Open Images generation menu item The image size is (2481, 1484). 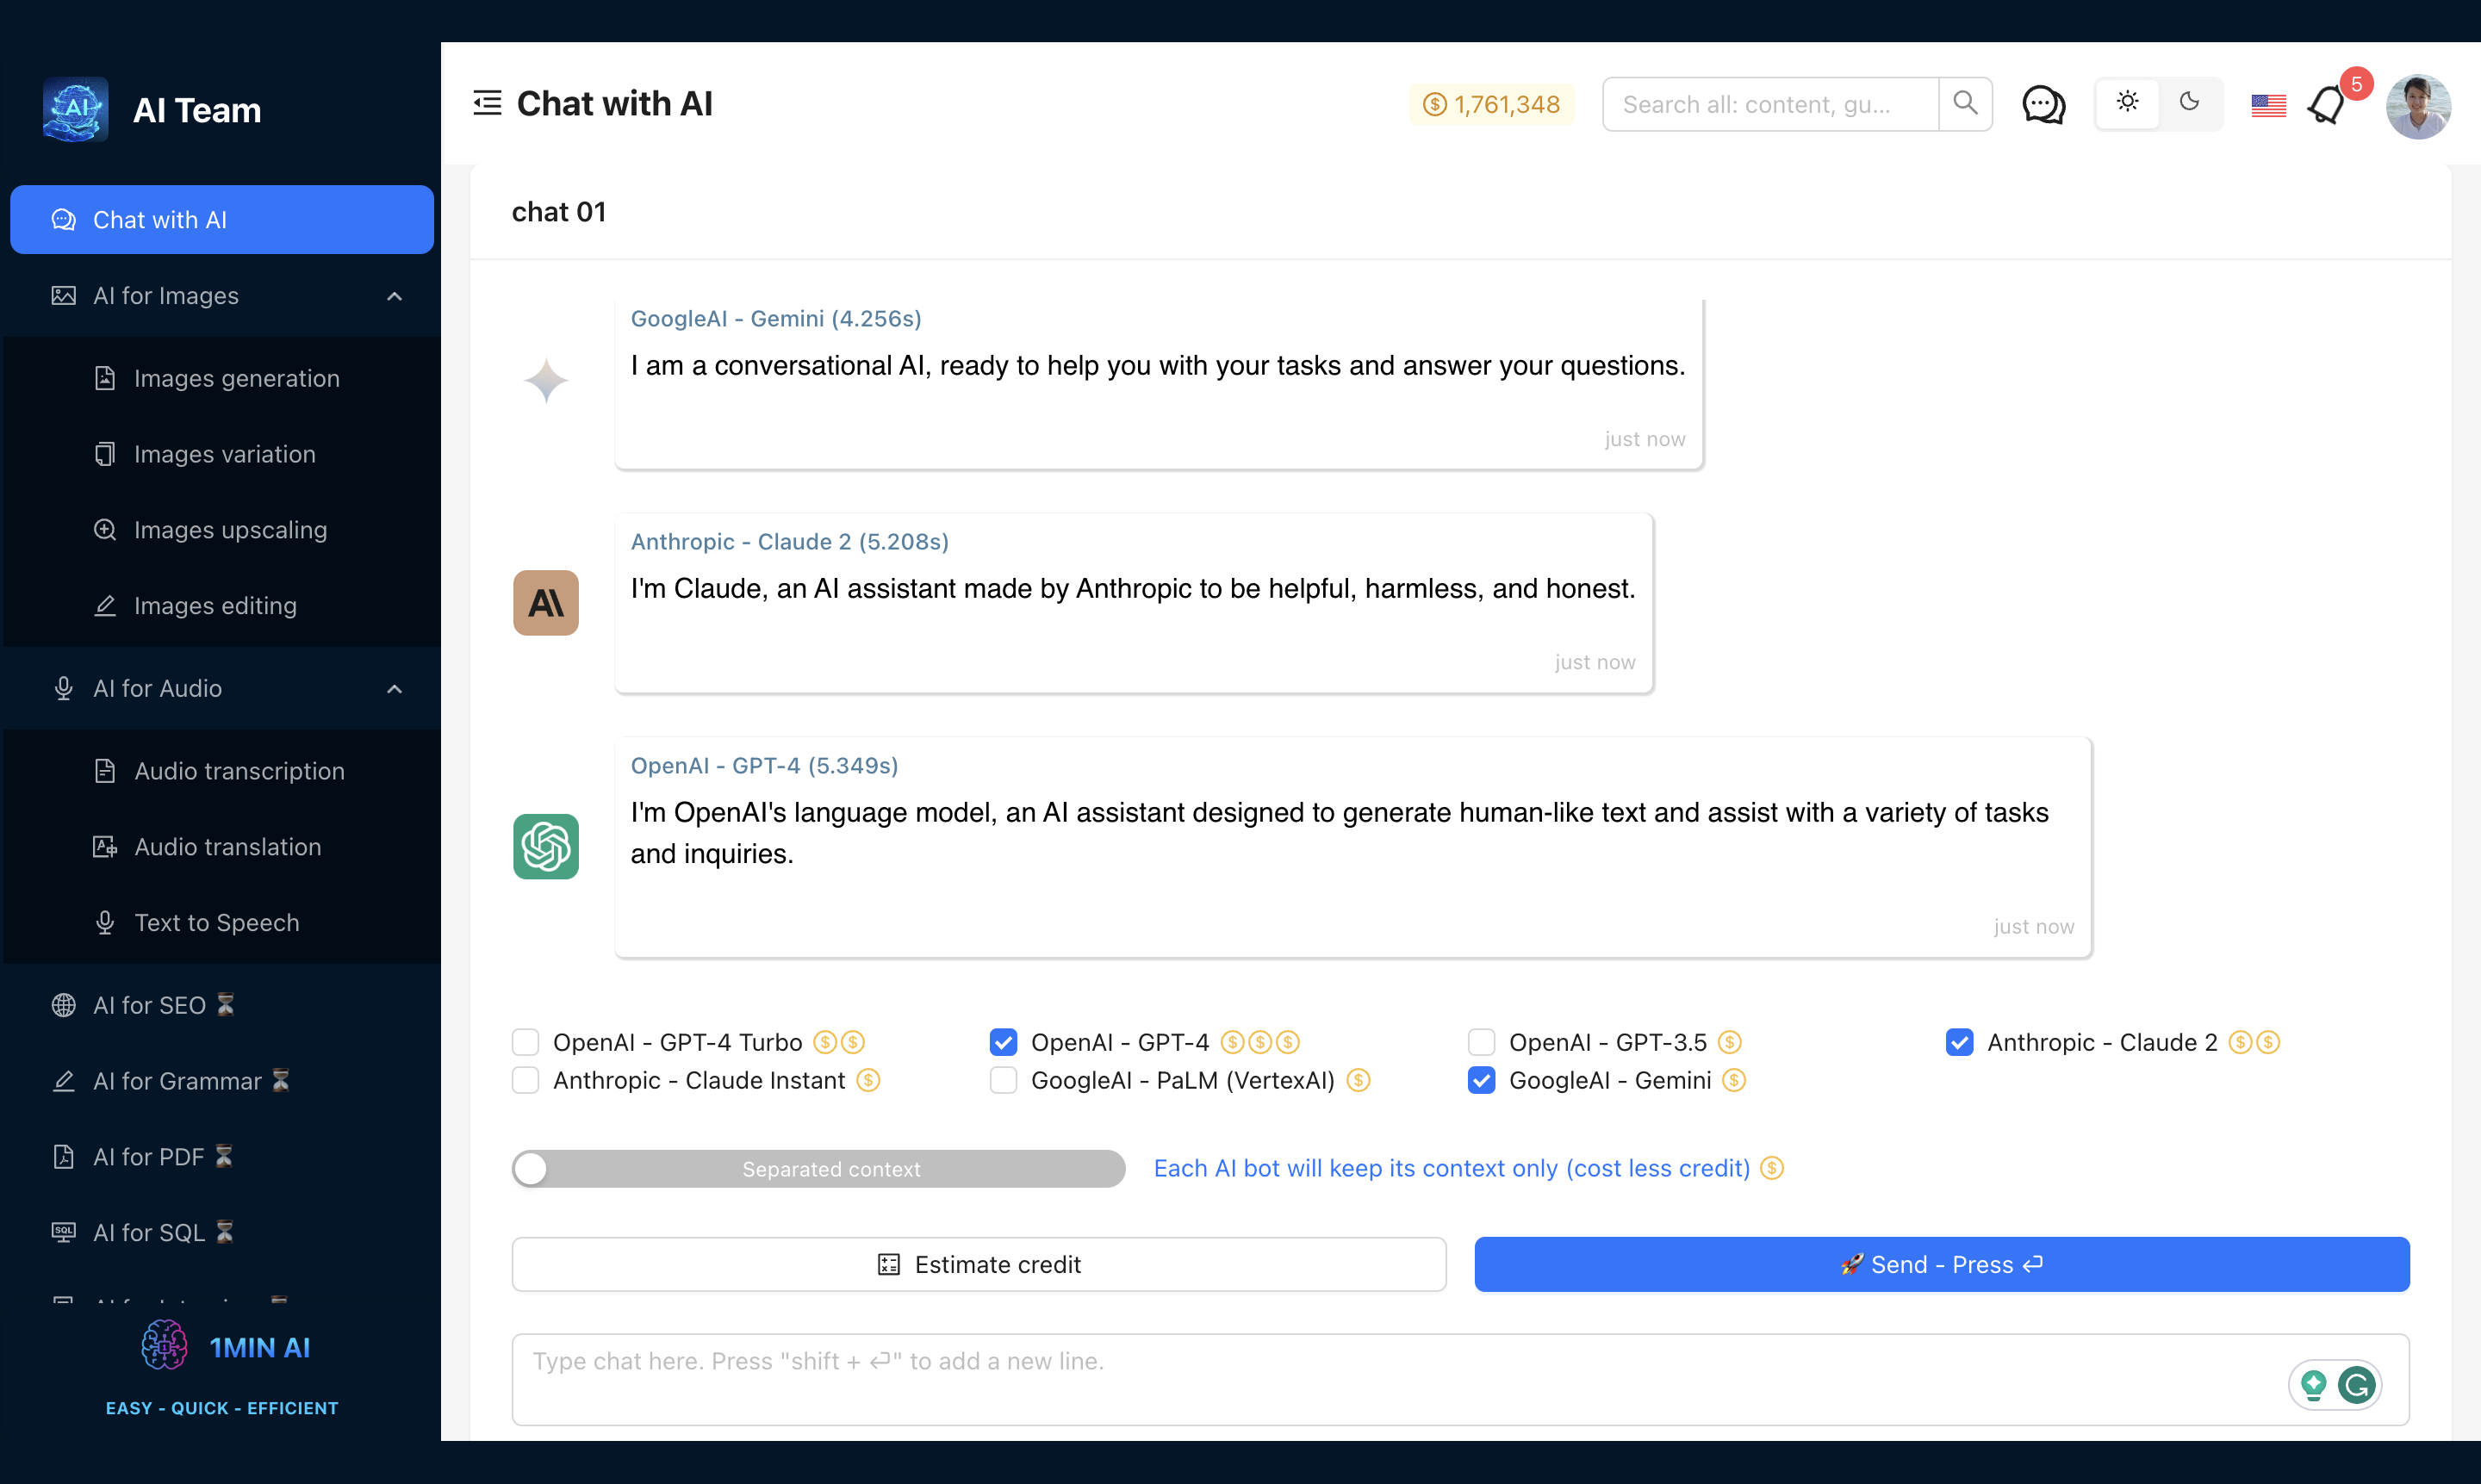(x=236, y=378)
